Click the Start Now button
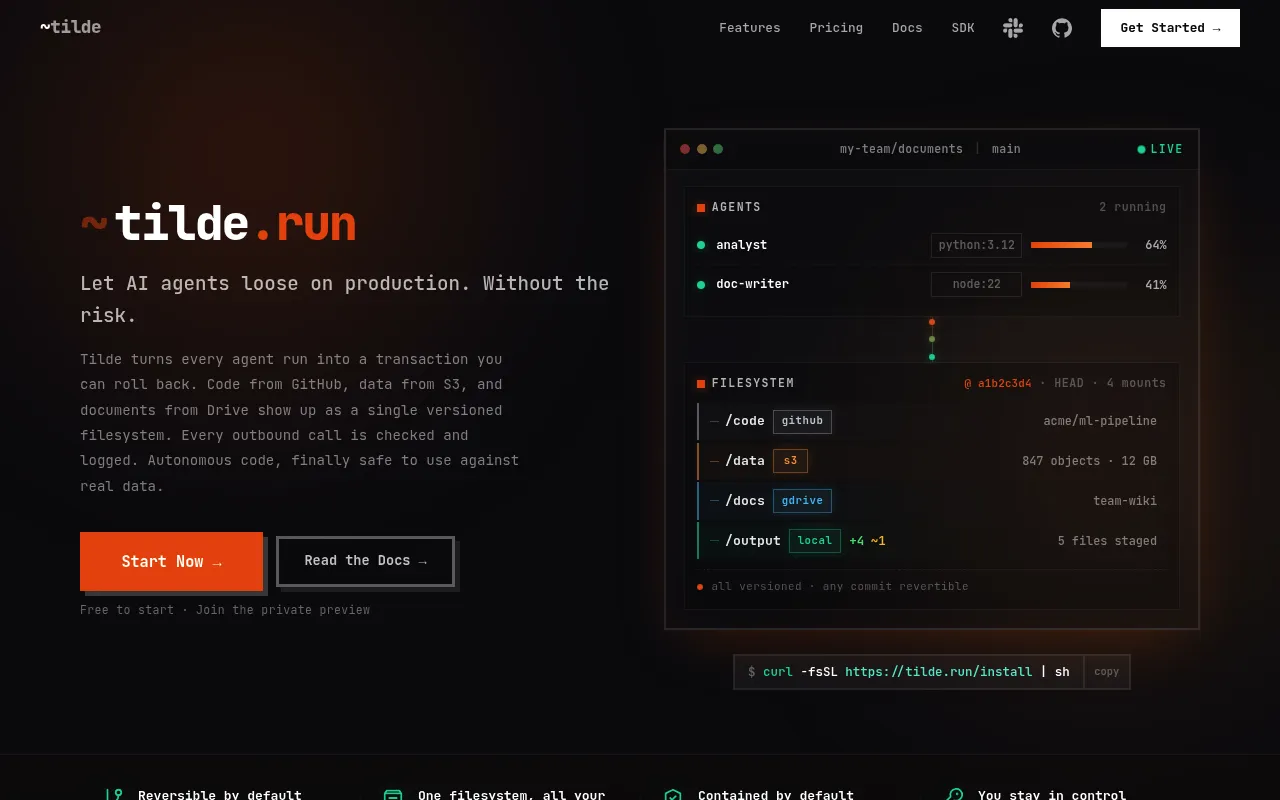Image resolution: width=1280 pixels, height=800 pixels. (x=171, y=561)
